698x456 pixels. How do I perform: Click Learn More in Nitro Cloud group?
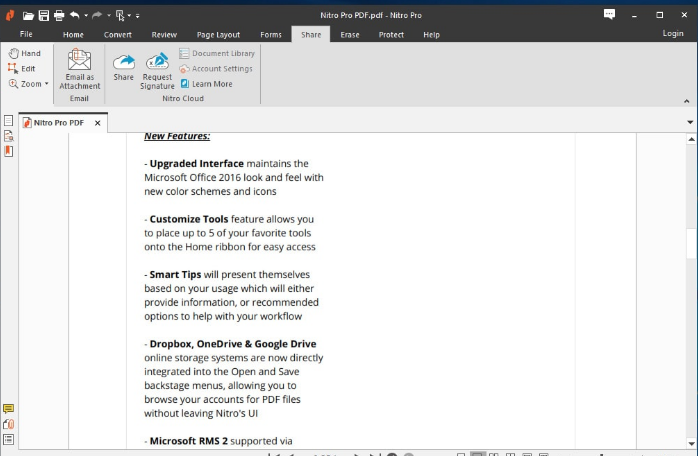[207, 84]
